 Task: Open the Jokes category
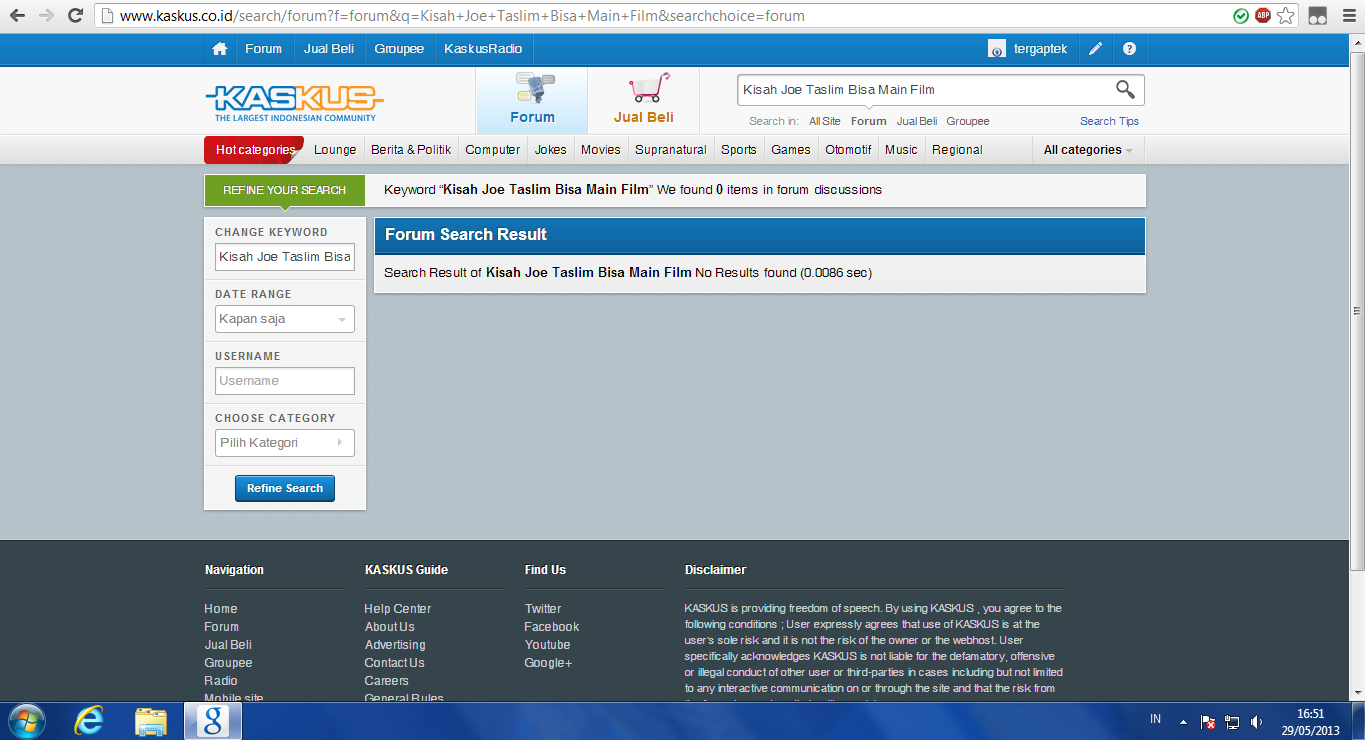pos(551,150)
